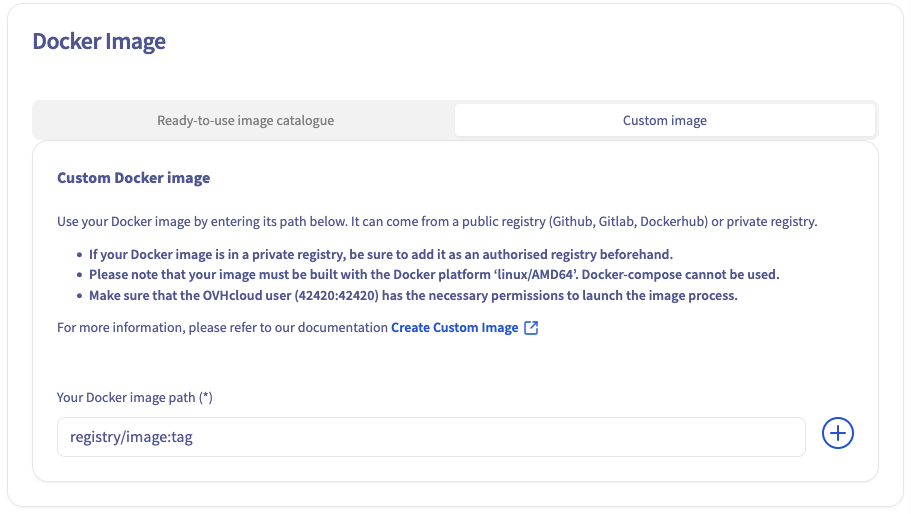Click the Custom Docker image subheading
The height and width of the screenshot is (514, 911).
133,178
